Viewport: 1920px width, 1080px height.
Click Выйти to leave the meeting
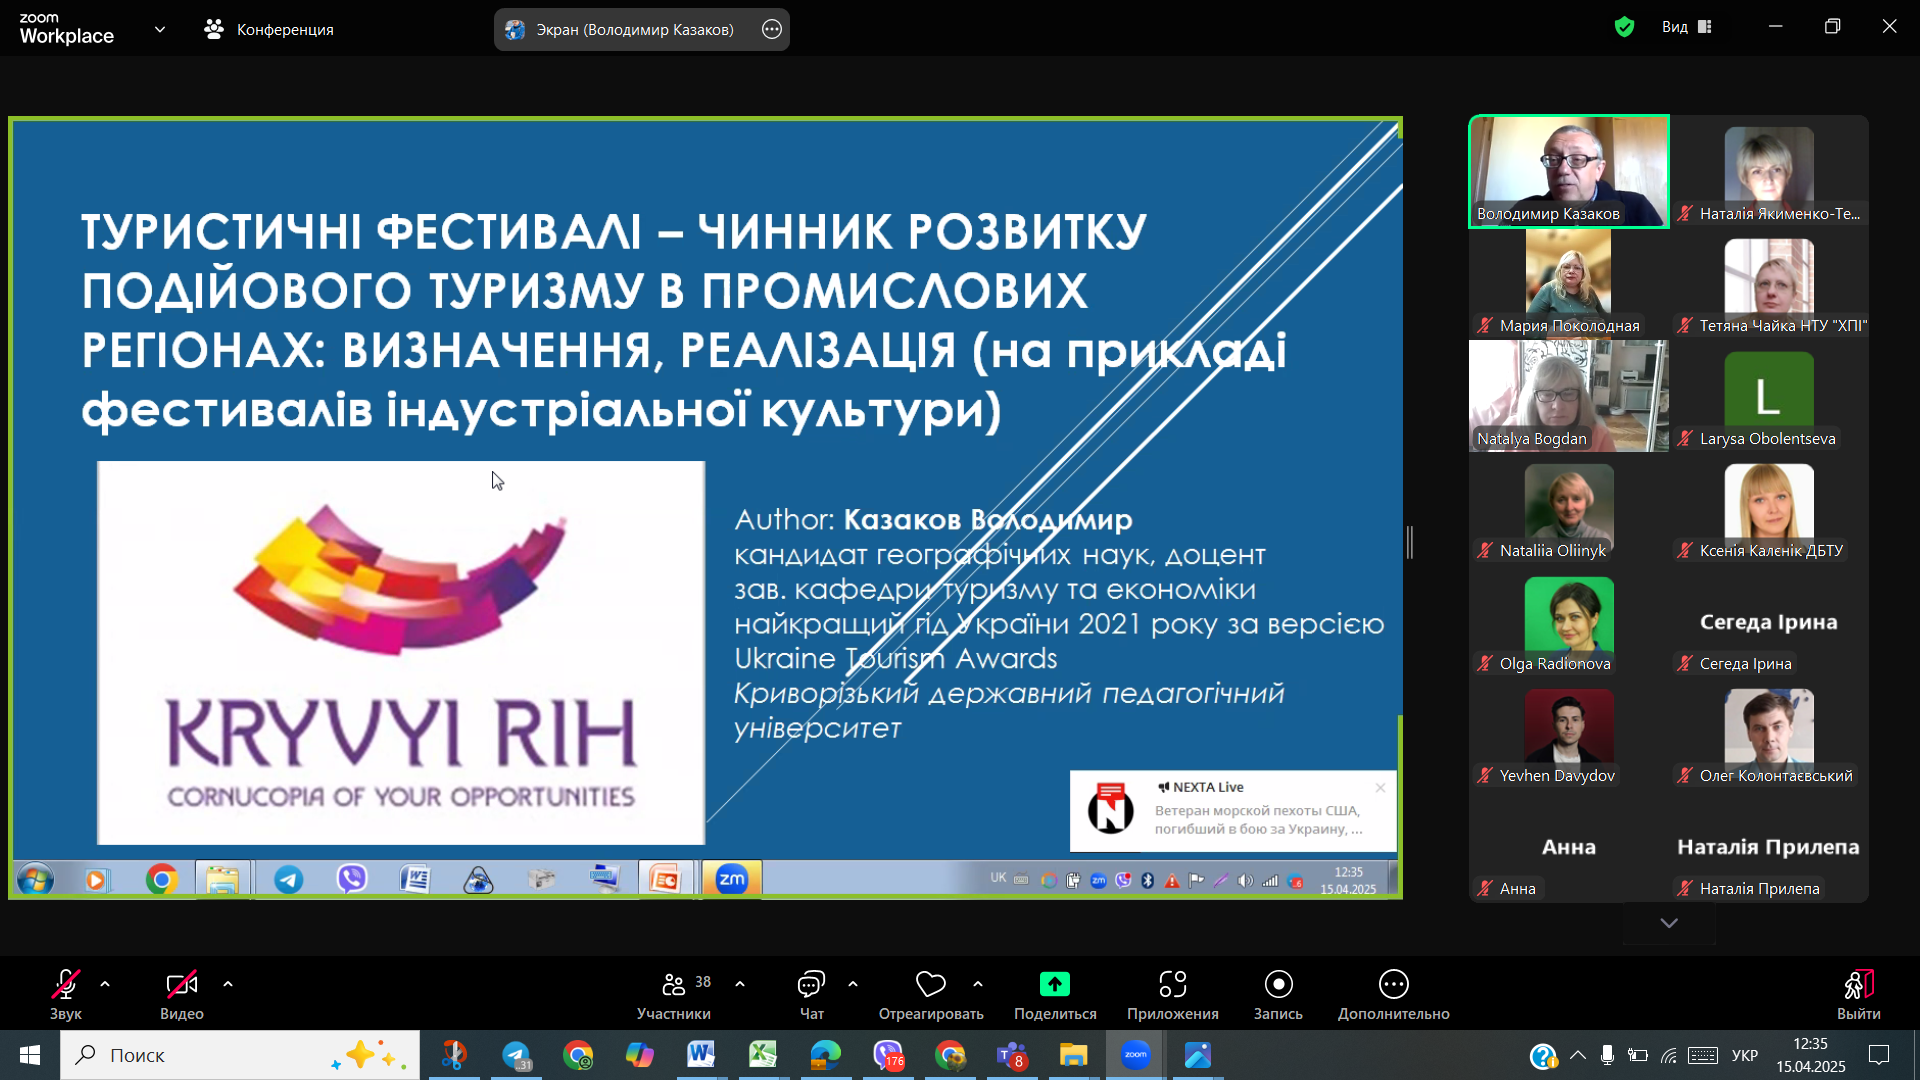(1858, 995)
